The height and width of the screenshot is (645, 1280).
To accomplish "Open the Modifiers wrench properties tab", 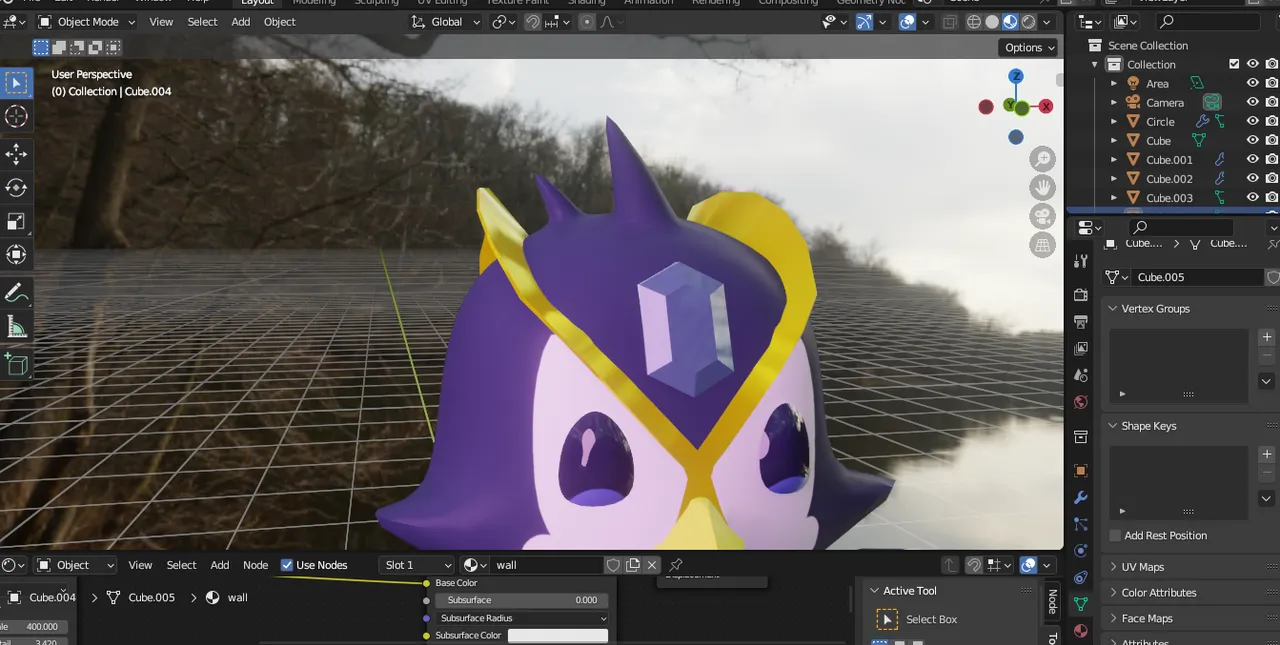I will [1080, 498].
